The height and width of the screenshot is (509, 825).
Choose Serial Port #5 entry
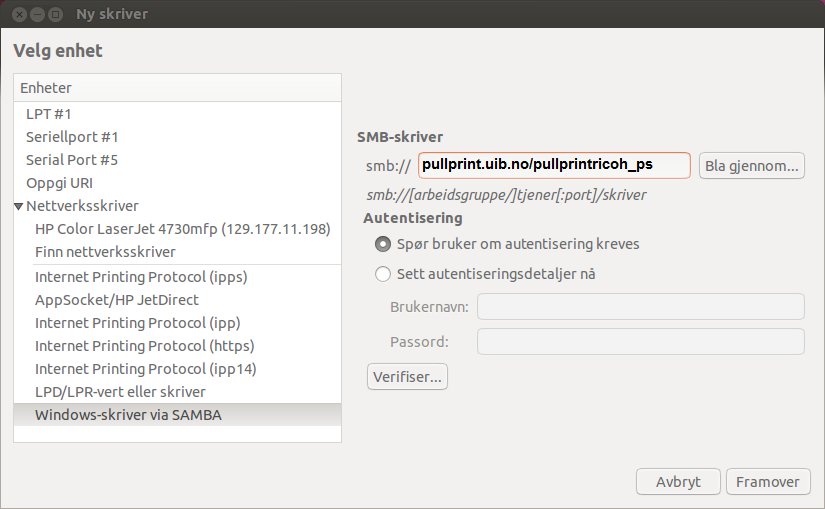point(72,160)
